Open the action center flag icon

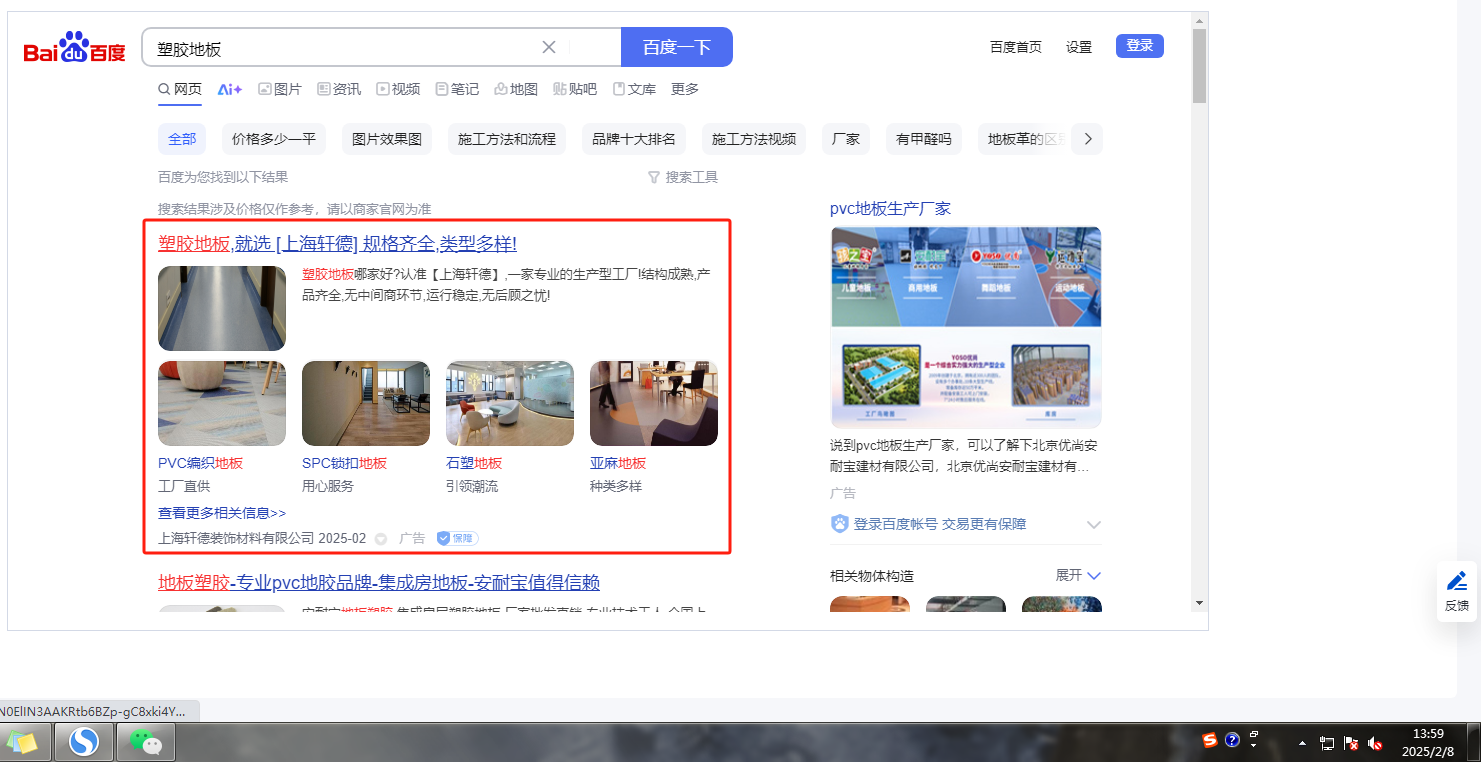pos(1351,744)
